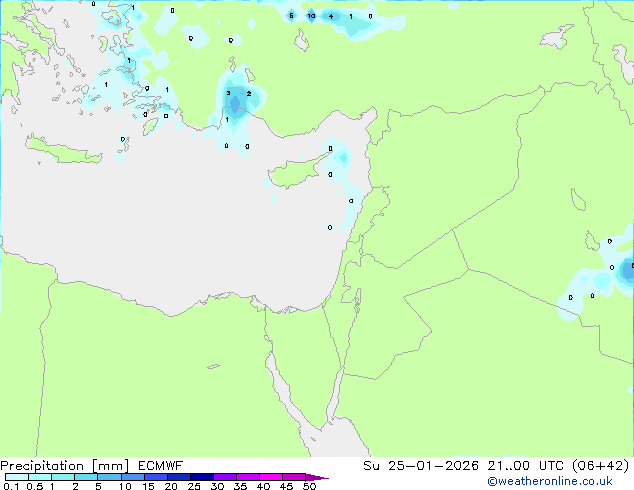Screen dimensions: 634x490
Task: Click the '30' legend scale label
Action: [x=217, y=486]
